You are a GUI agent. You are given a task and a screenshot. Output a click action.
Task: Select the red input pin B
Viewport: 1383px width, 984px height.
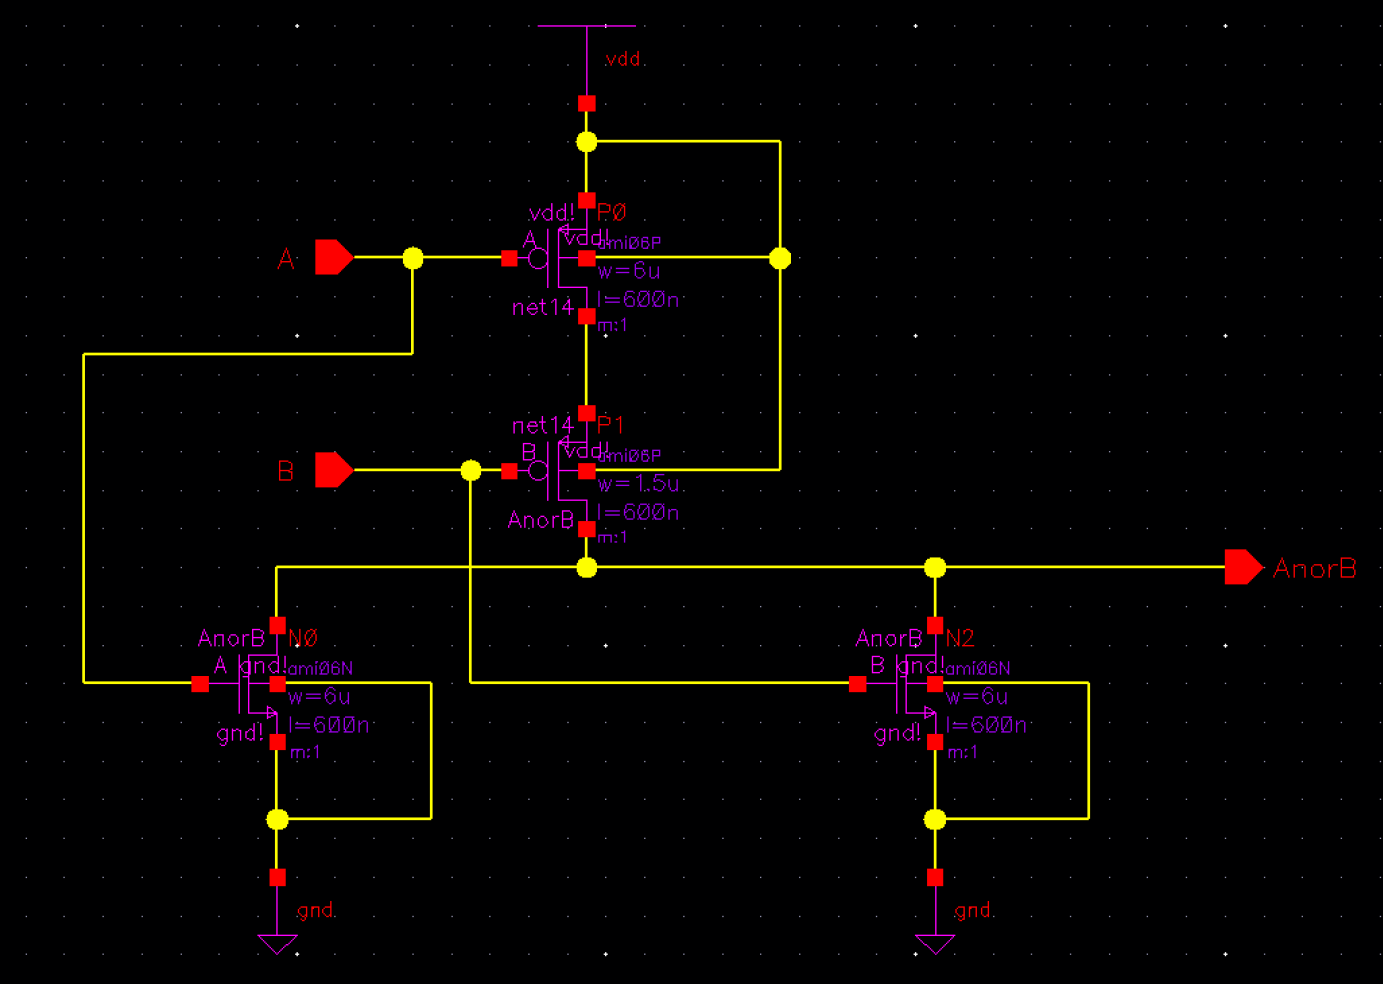334,469
